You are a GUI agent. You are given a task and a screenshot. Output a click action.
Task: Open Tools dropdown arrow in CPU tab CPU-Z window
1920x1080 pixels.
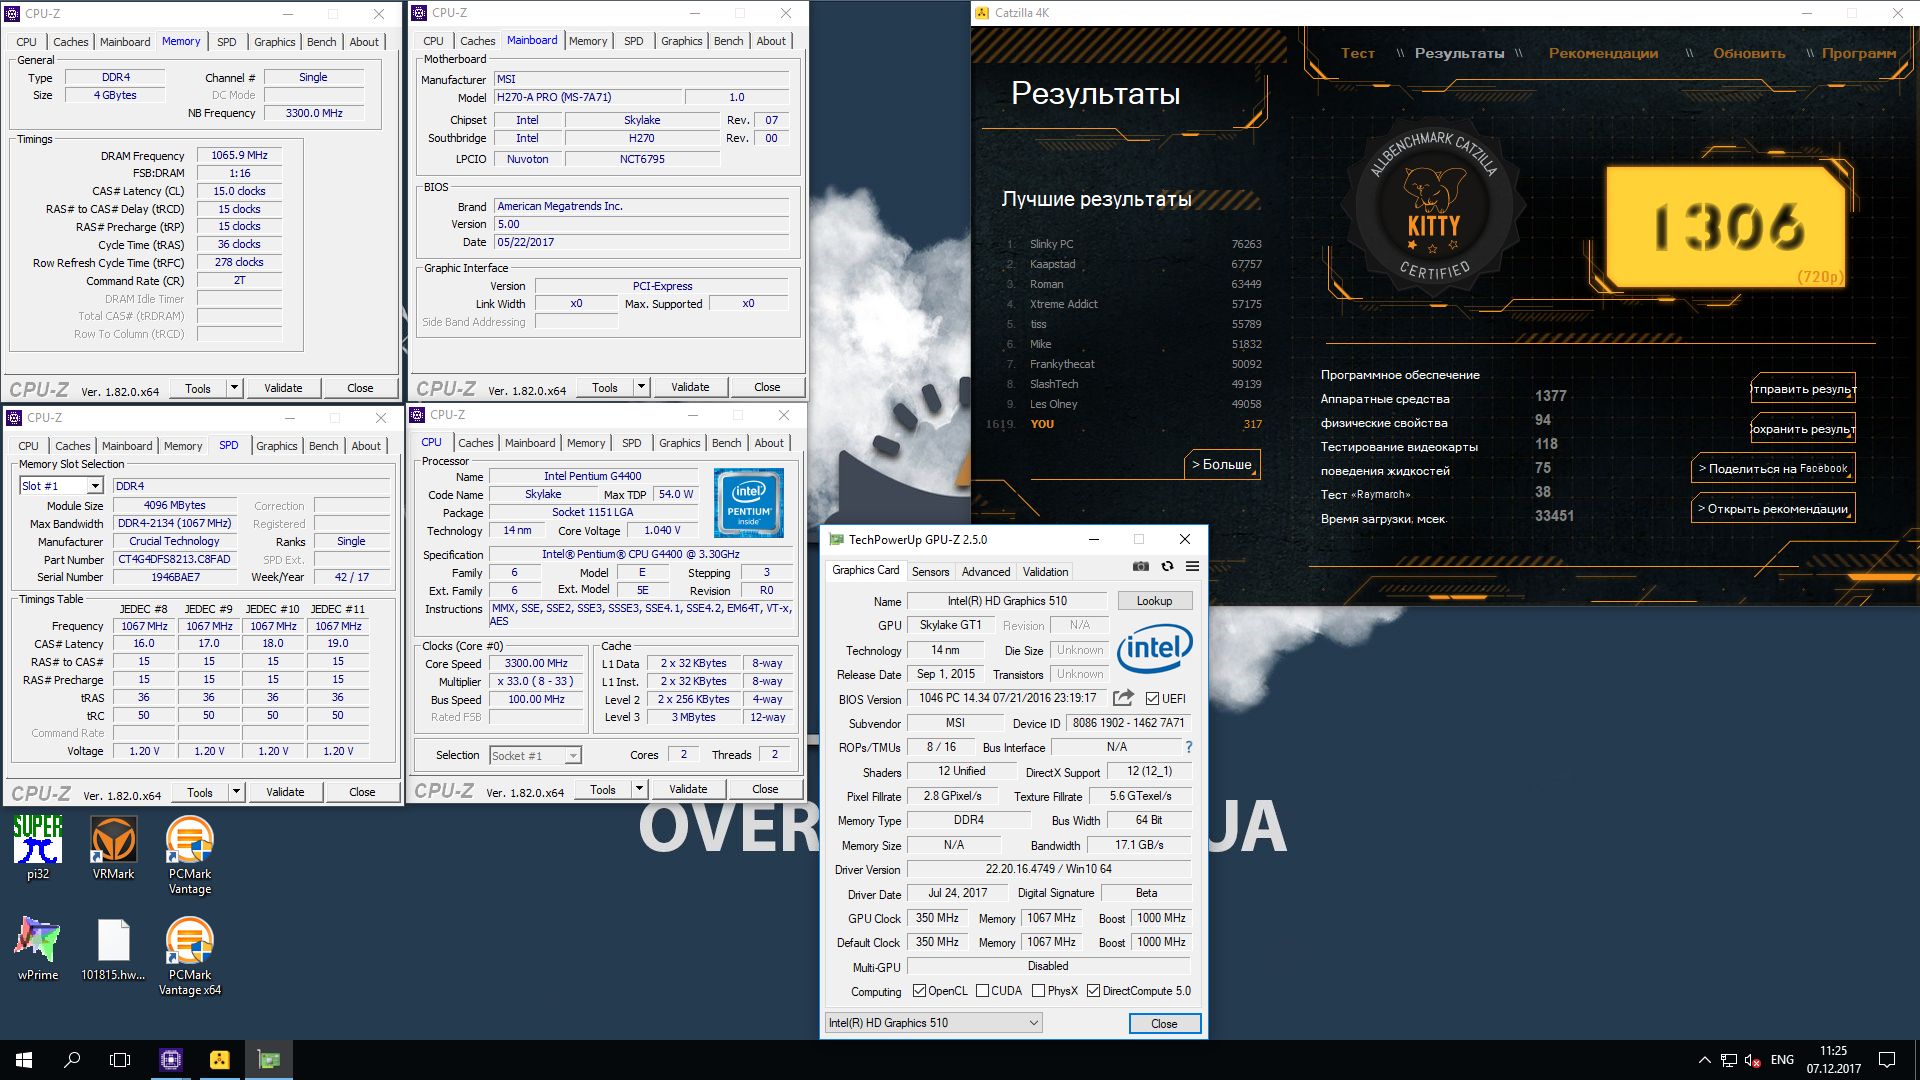click(x=639, y=789)
